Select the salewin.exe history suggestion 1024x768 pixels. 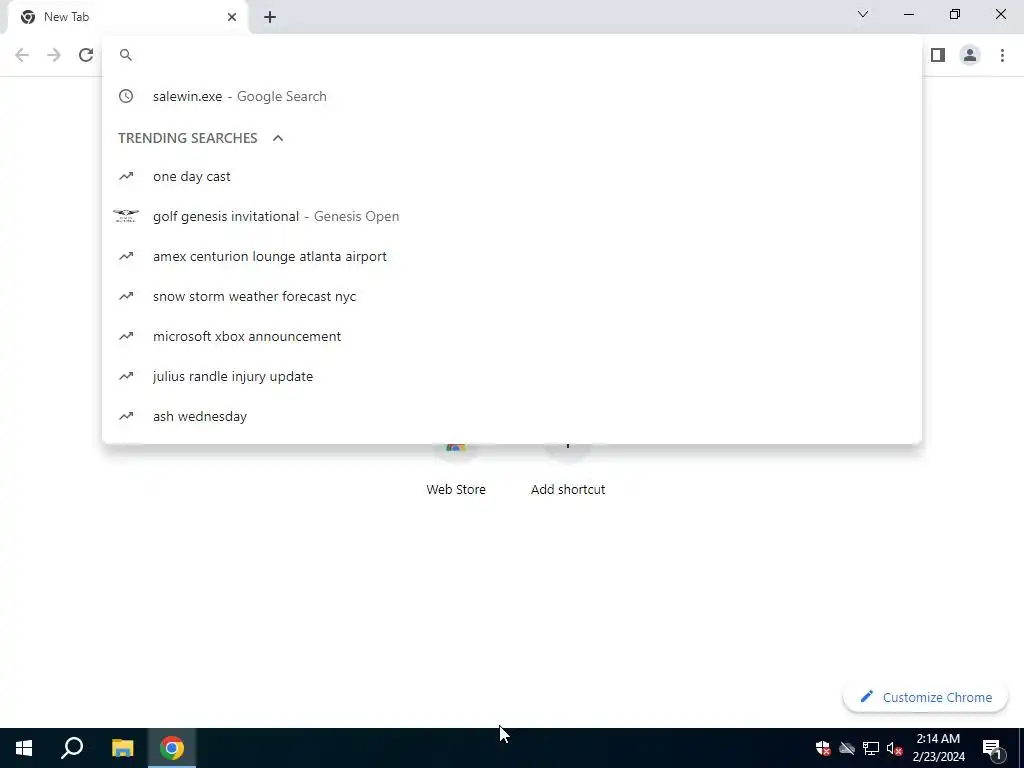[x=512, y=96]
